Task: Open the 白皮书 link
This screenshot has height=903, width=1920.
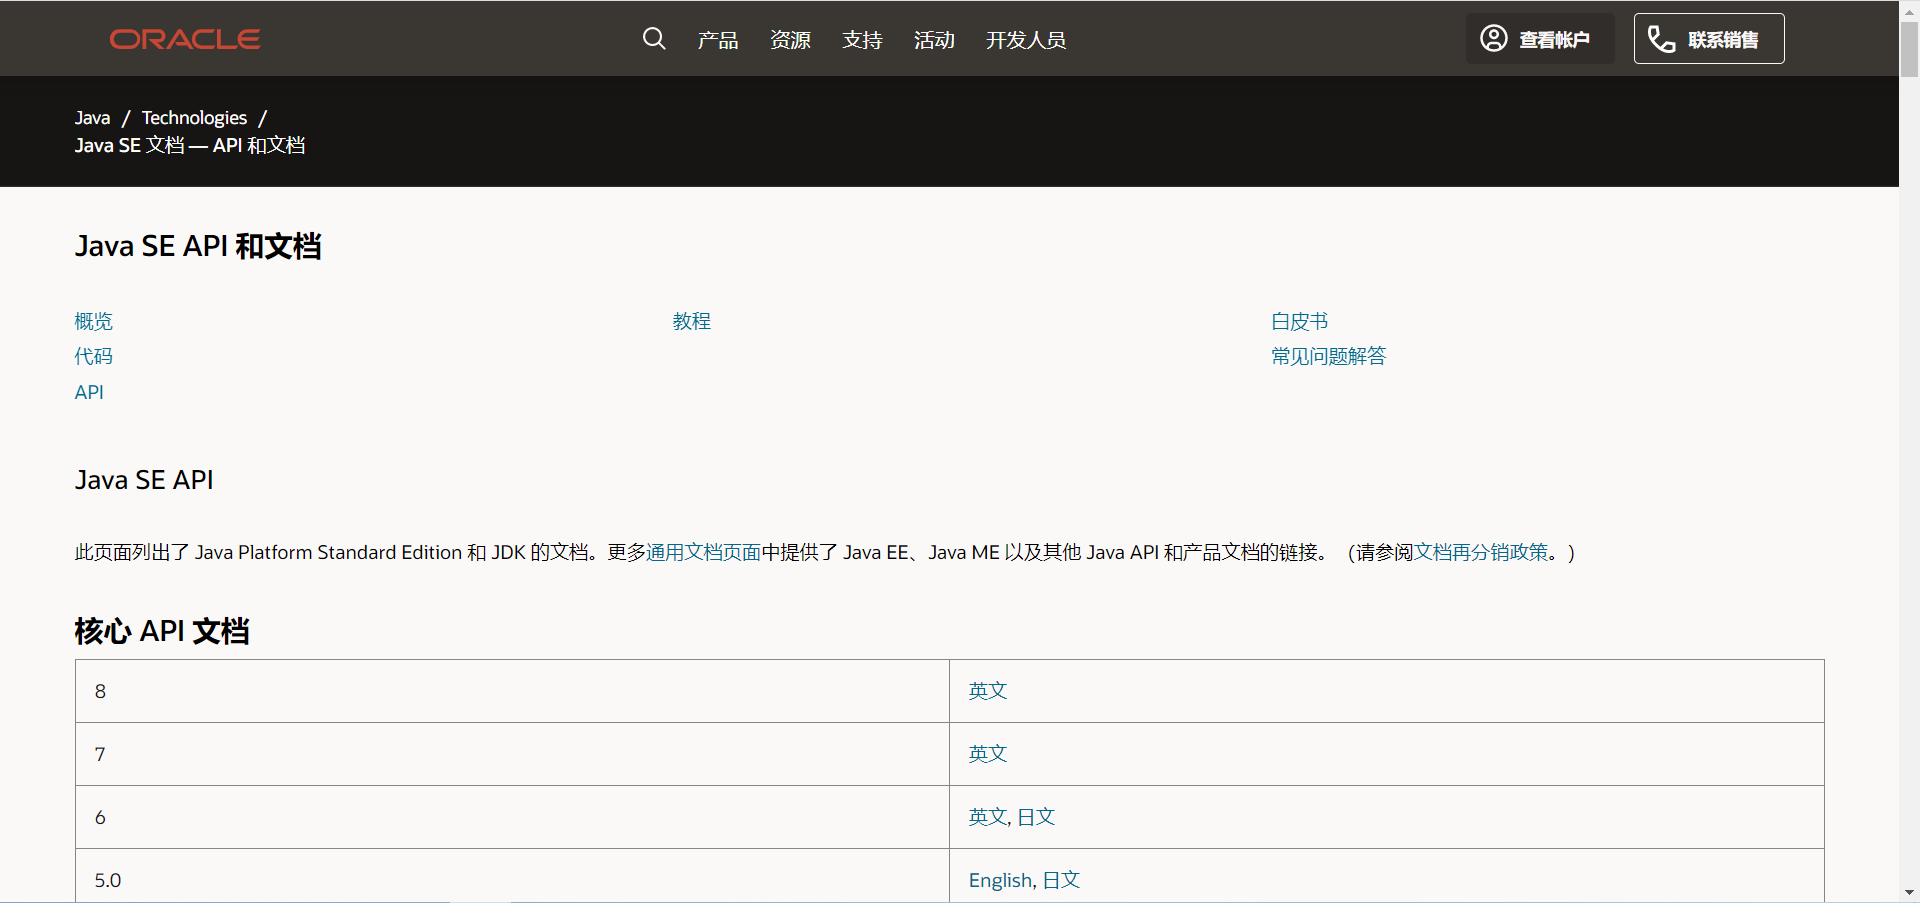Action: click(x=1300, y=321)
